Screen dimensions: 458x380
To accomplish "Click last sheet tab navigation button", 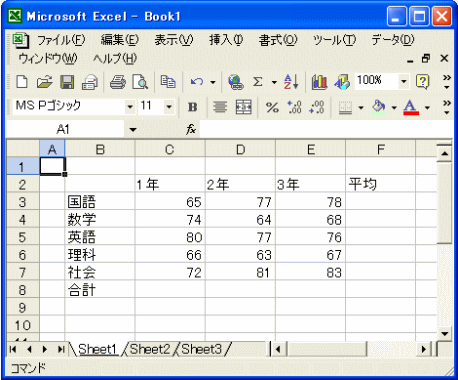I will pos(61,349).
